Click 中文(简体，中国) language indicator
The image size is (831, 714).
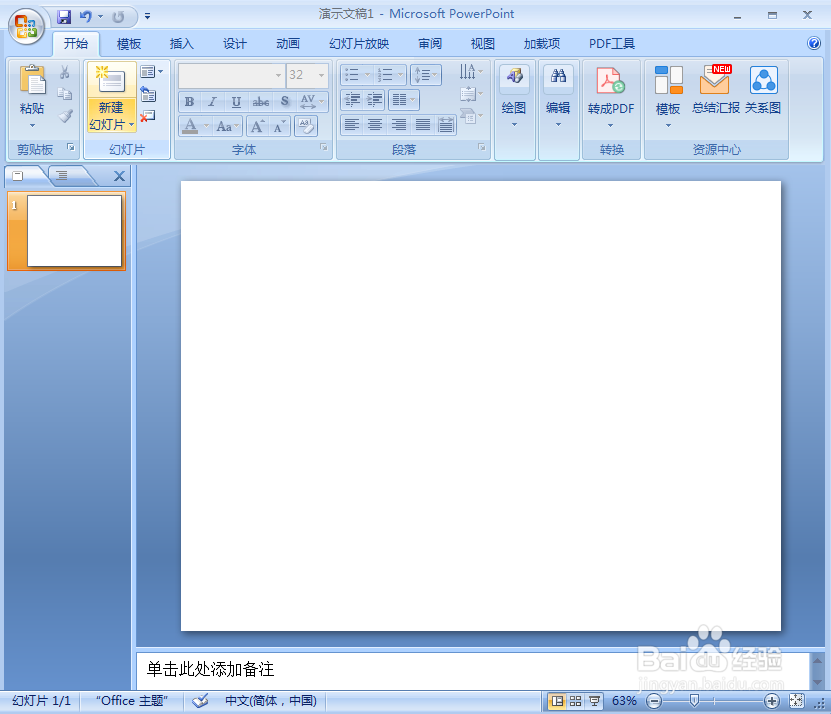click(x=271, y=701)
